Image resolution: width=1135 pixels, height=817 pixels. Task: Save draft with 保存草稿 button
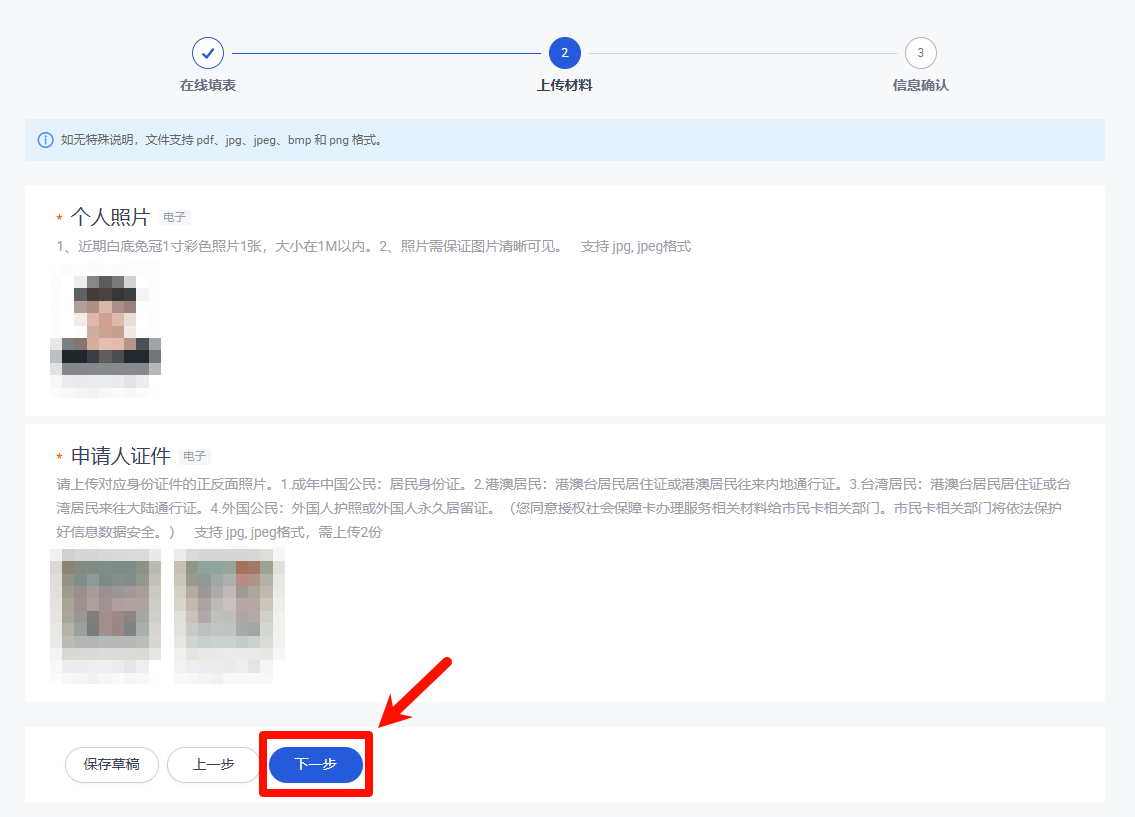point(111,764)
